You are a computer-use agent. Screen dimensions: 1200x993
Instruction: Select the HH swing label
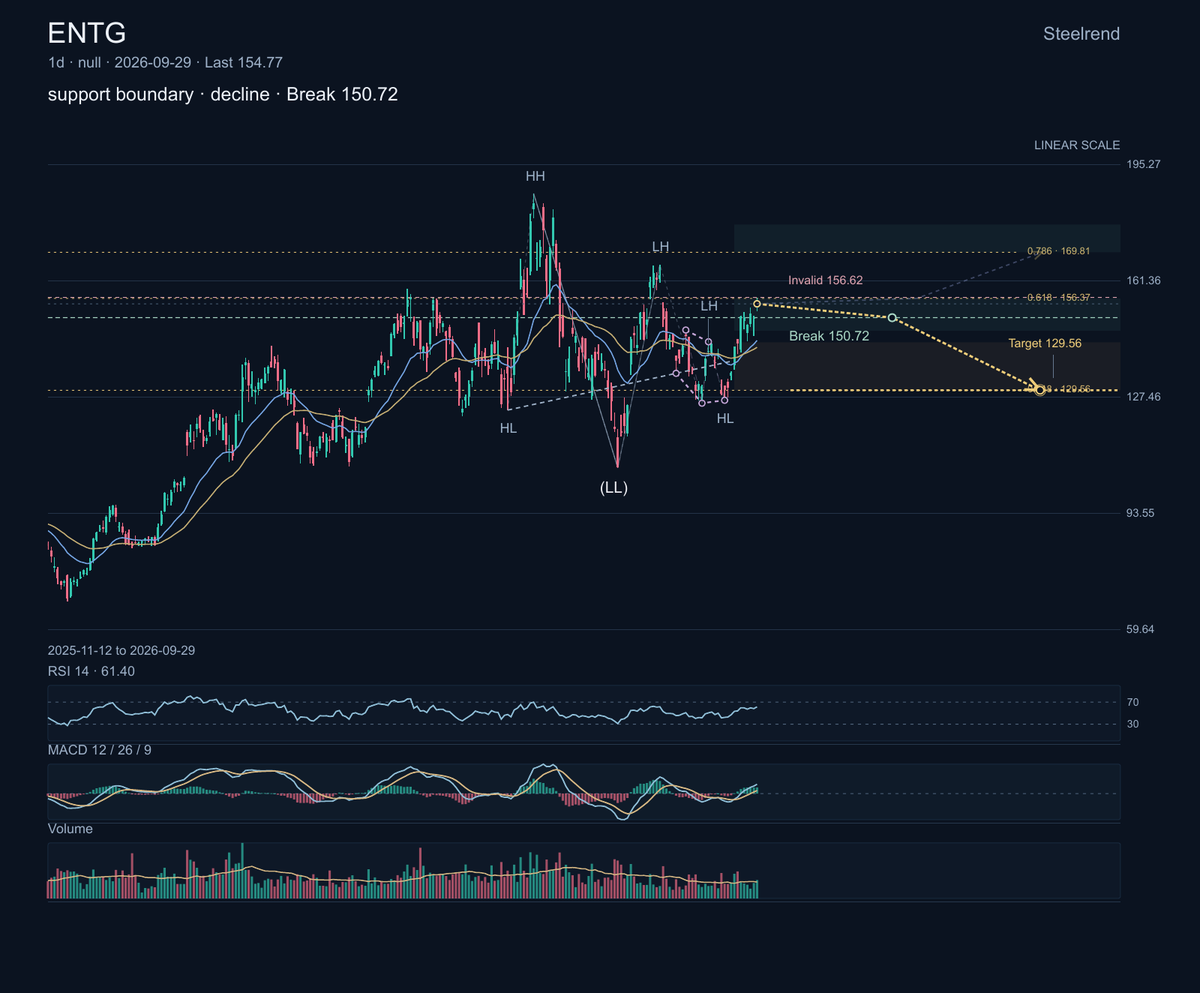[536, 176]
